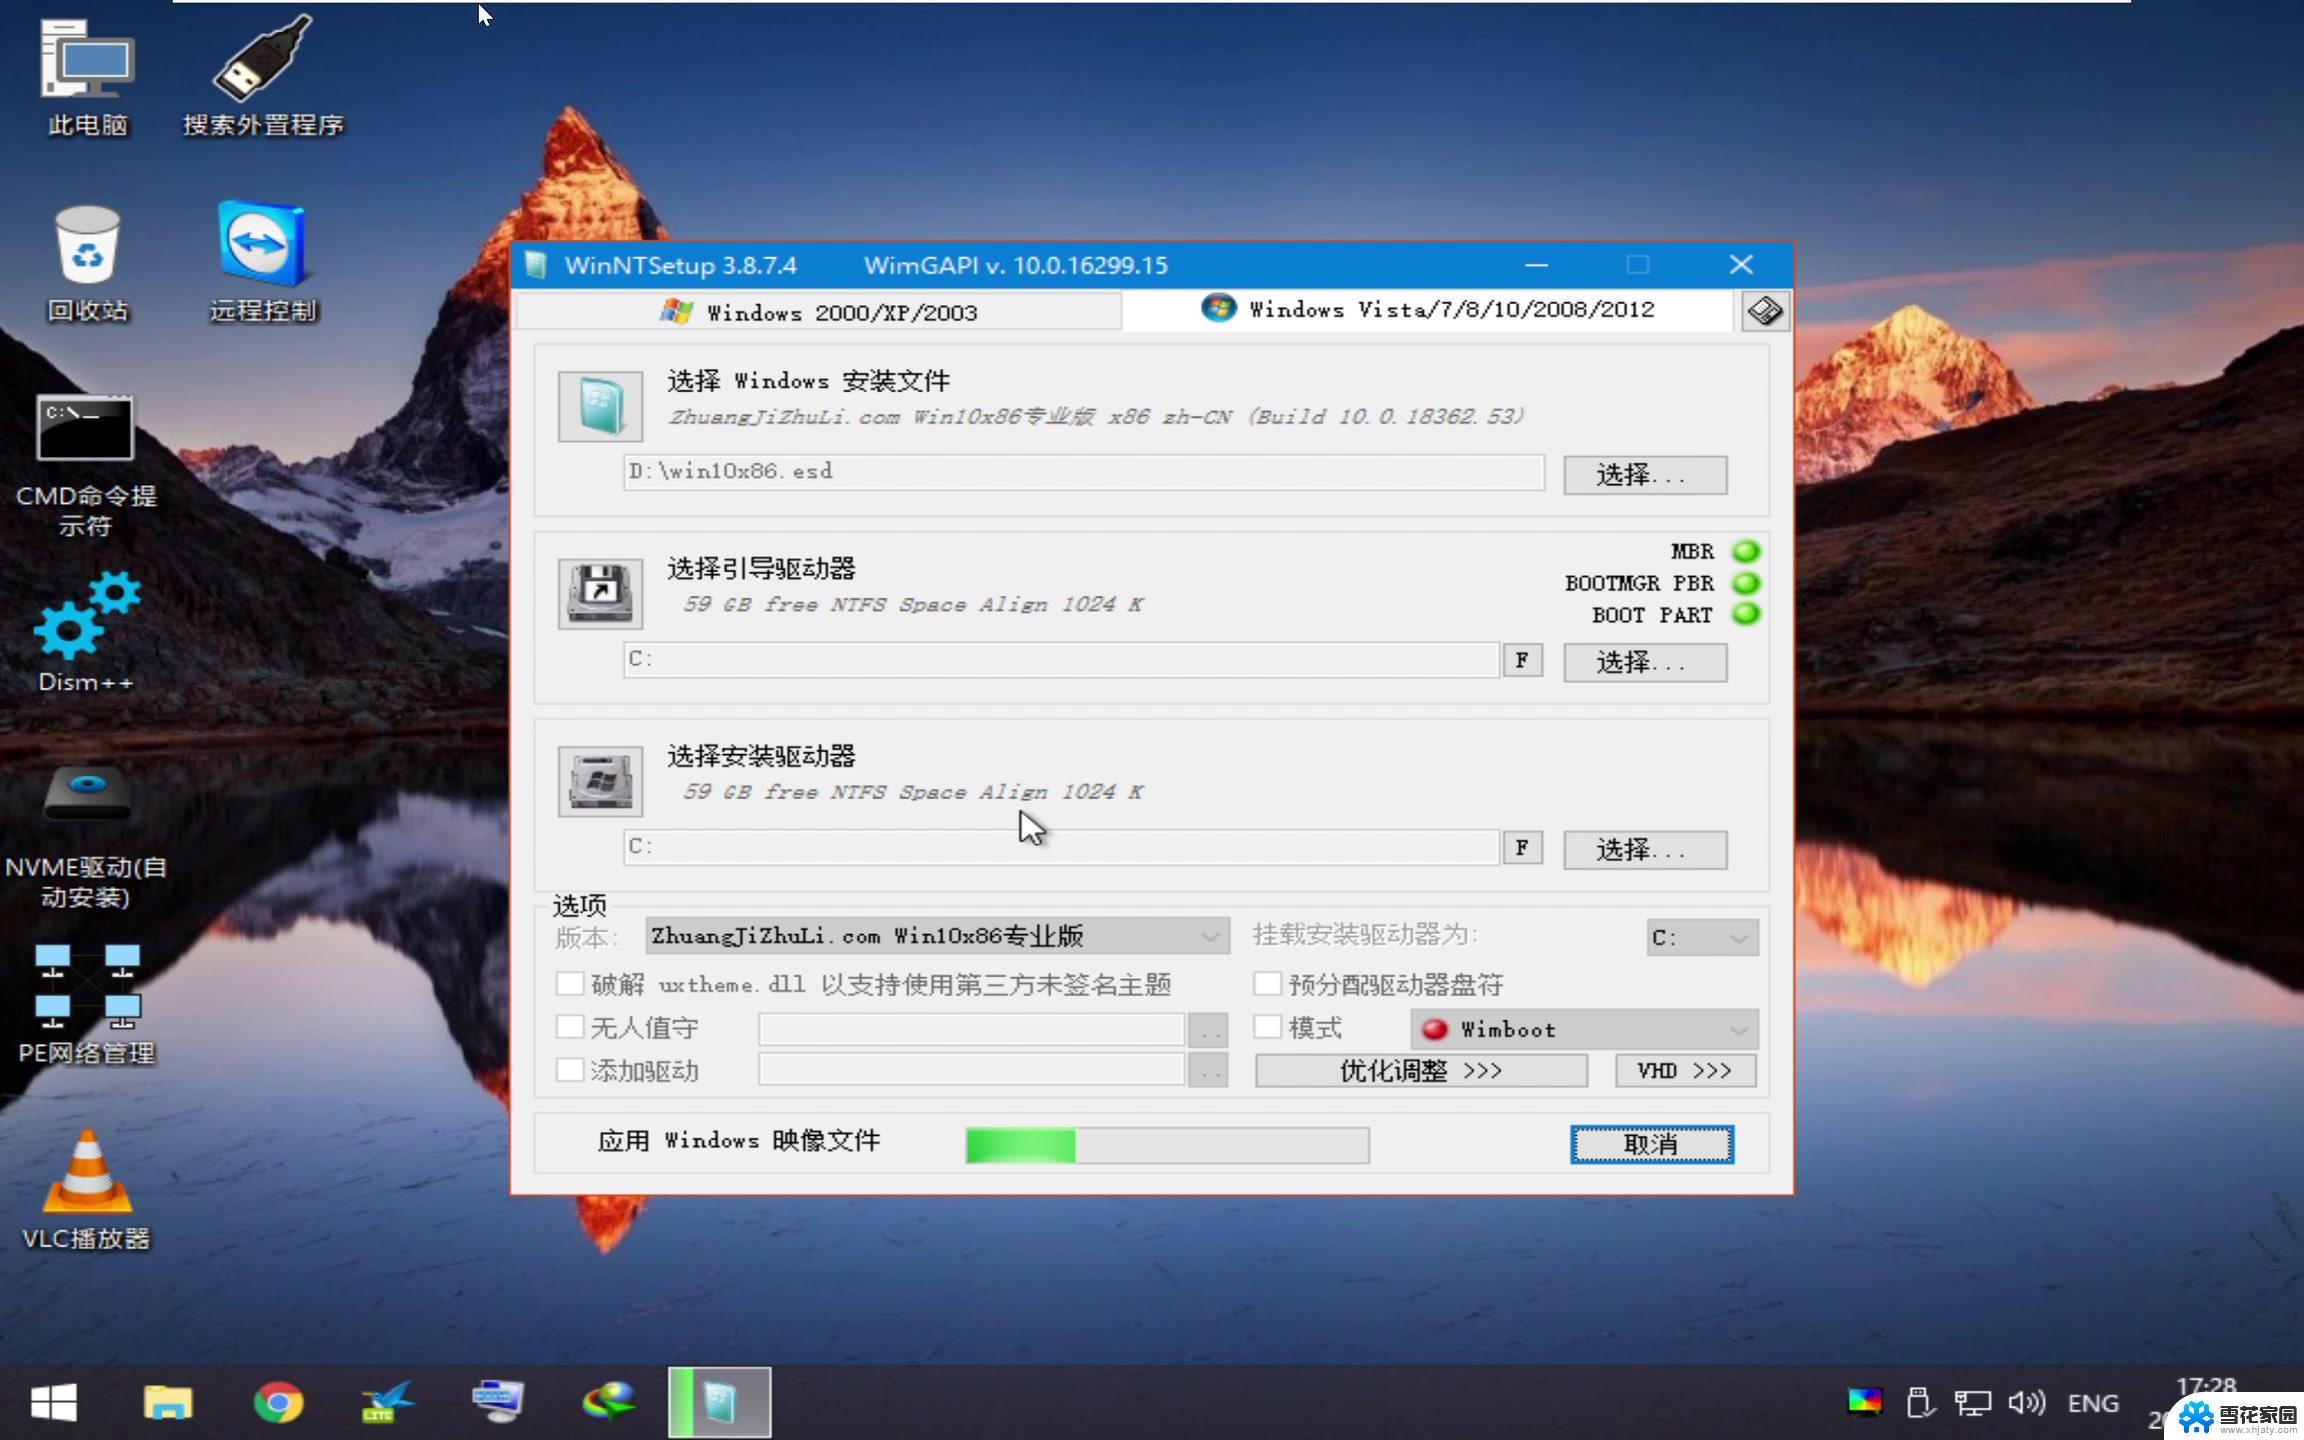Expand the 版本 edition dropdown
Viewport: 2304px width, 1440px height.
[x=937, y=937]
